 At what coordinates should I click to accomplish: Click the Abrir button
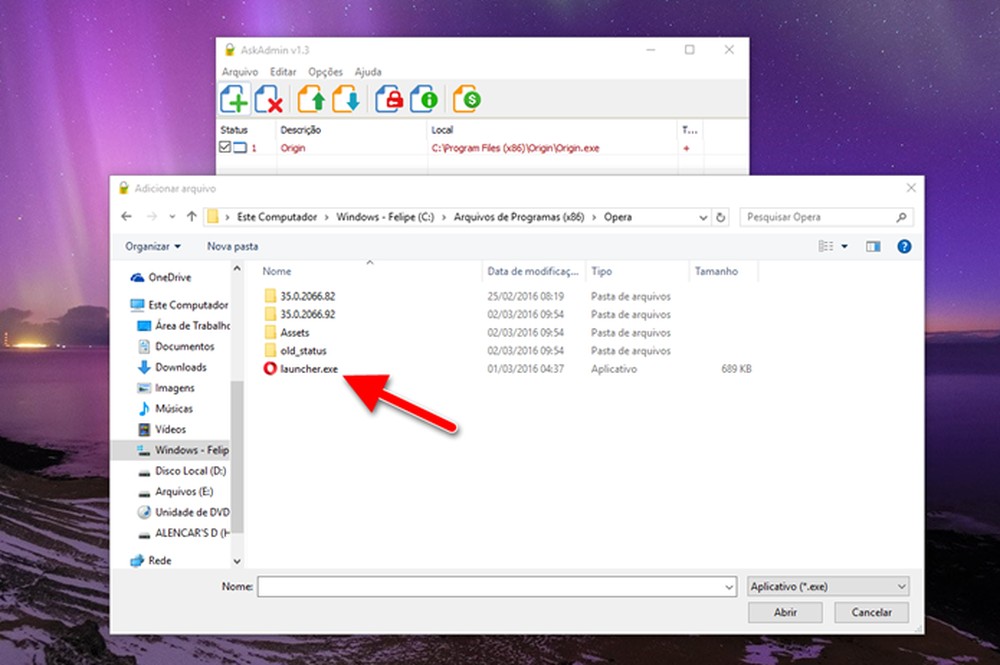pyautogui.click(x=786, y=612)
